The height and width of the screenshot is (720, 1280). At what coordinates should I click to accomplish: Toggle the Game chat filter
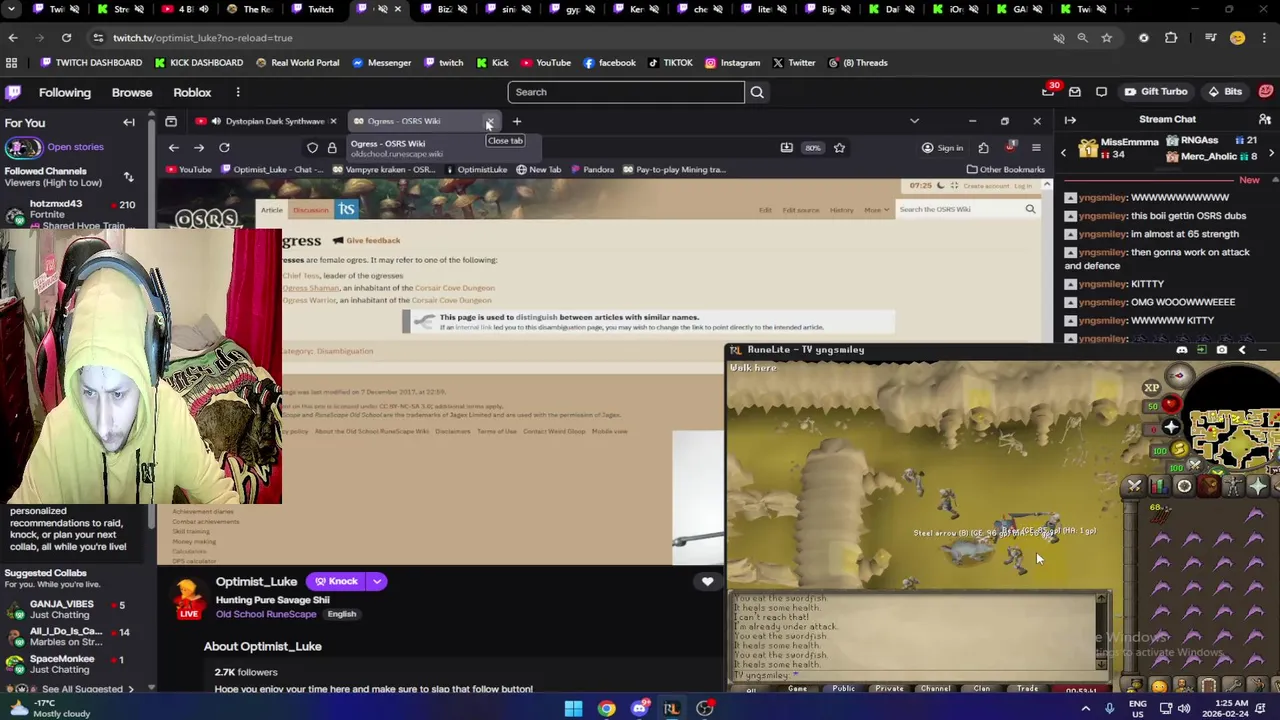coord(797,688)
